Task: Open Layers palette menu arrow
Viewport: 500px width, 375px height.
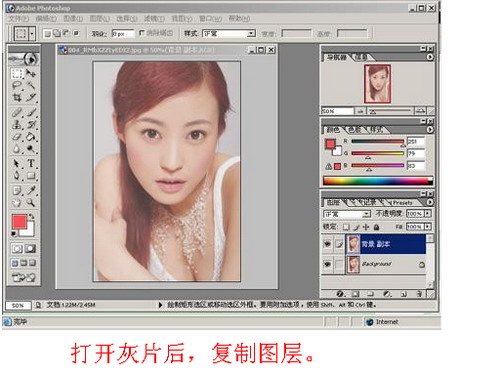Action: (430, 202)
